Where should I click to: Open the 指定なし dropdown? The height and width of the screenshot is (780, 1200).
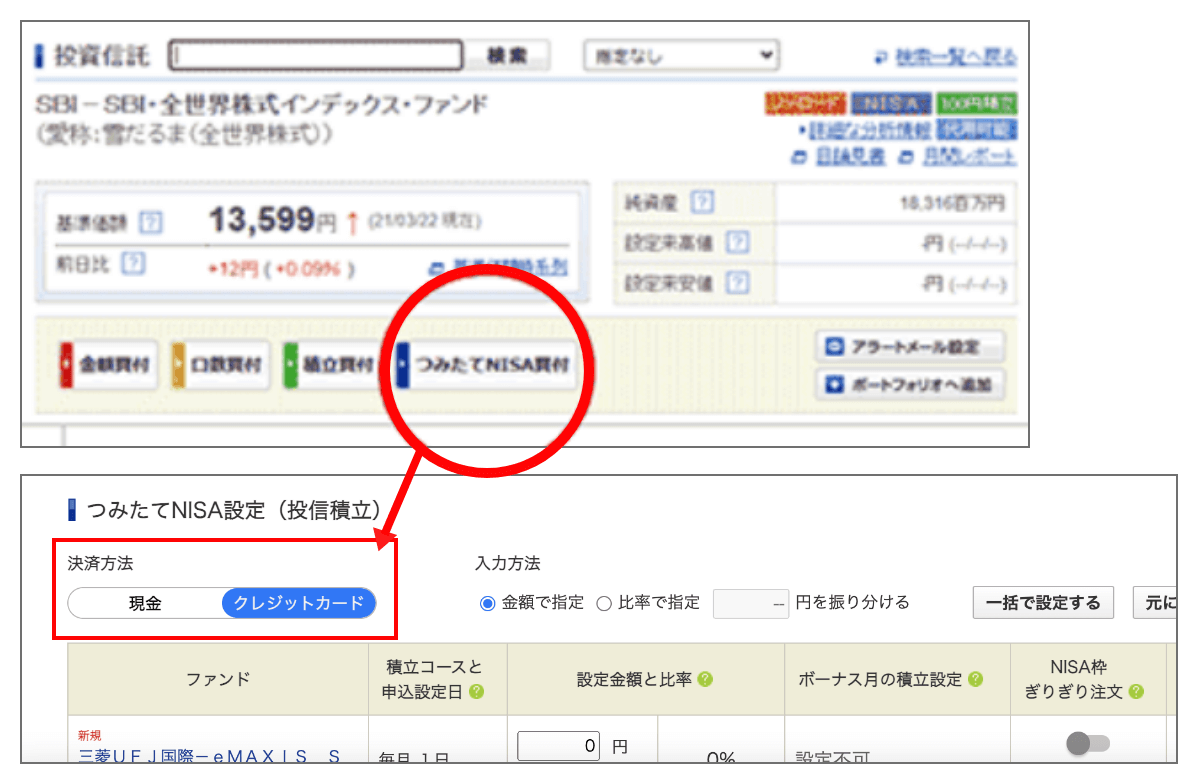pos(682,56)
